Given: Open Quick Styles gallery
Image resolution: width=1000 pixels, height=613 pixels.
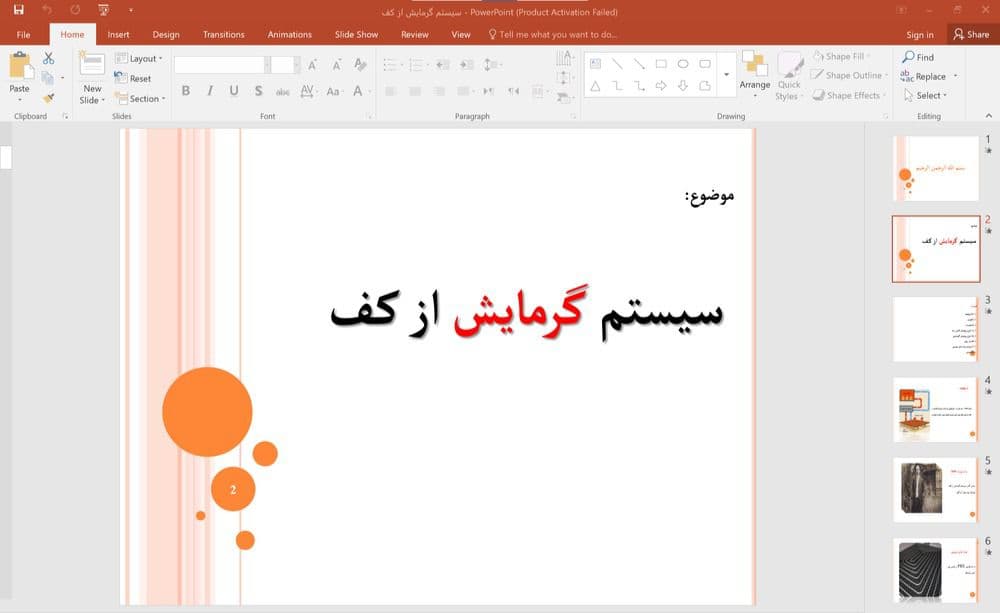Looking at the screenshot, I should [x=789, y=75].
